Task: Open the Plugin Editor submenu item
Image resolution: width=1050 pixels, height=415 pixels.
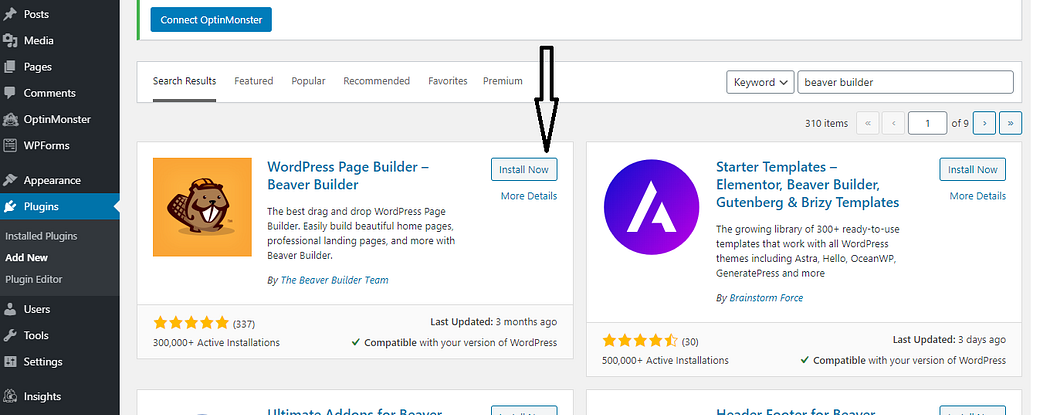Action: (33, 279)
